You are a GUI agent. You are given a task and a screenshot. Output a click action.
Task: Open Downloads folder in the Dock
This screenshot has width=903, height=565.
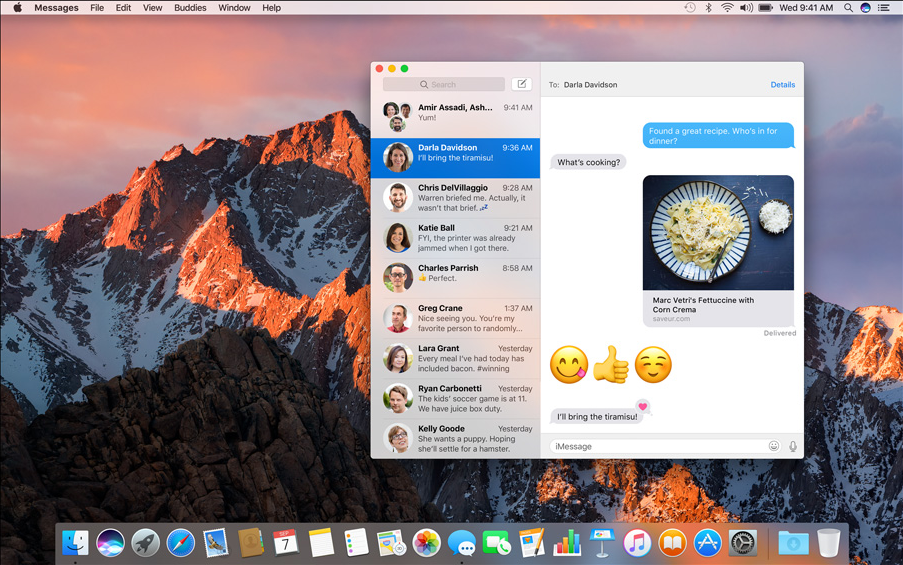pos(793,542)
